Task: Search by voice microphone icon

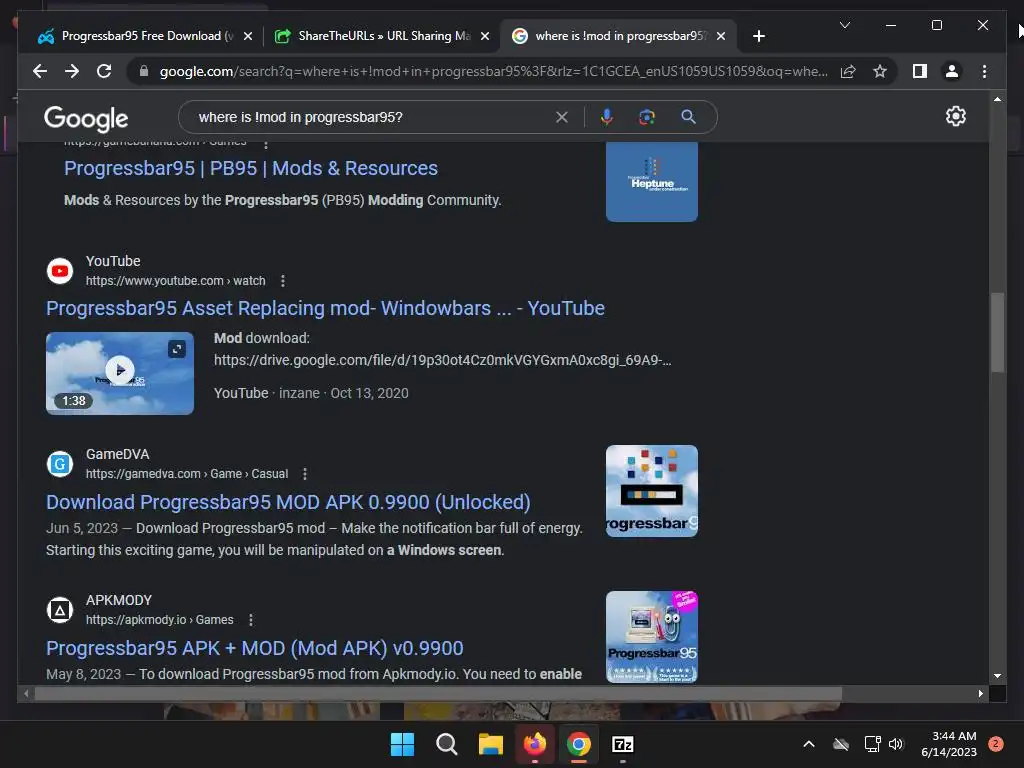Action: pos(607,117)
